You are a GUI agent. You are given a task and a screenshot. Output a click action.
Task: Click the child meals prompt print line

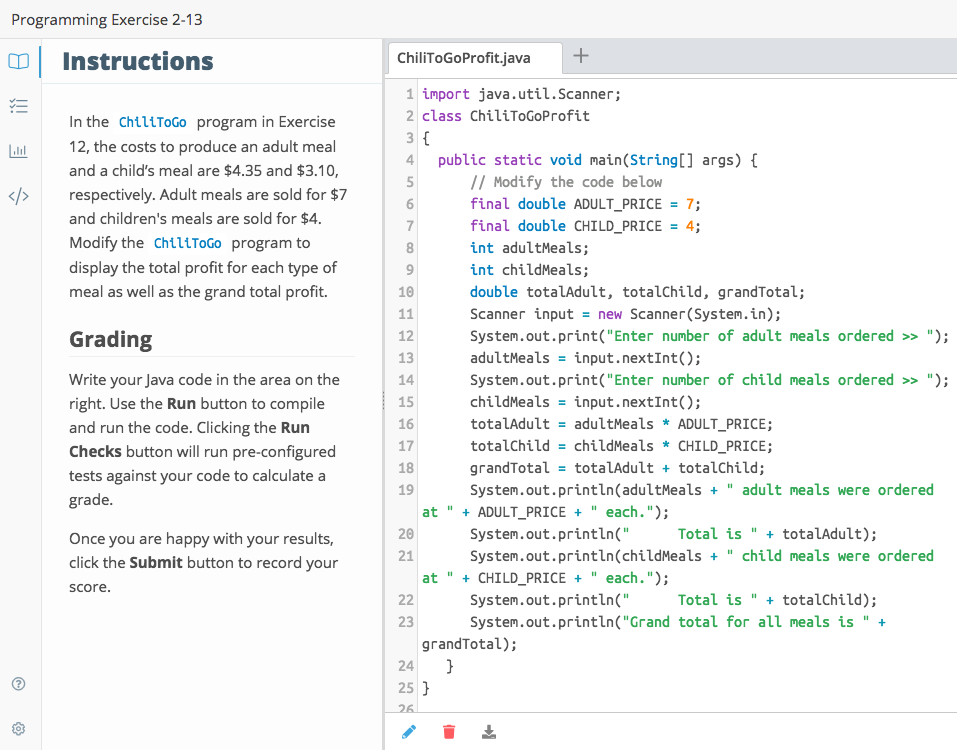point(709,380)
